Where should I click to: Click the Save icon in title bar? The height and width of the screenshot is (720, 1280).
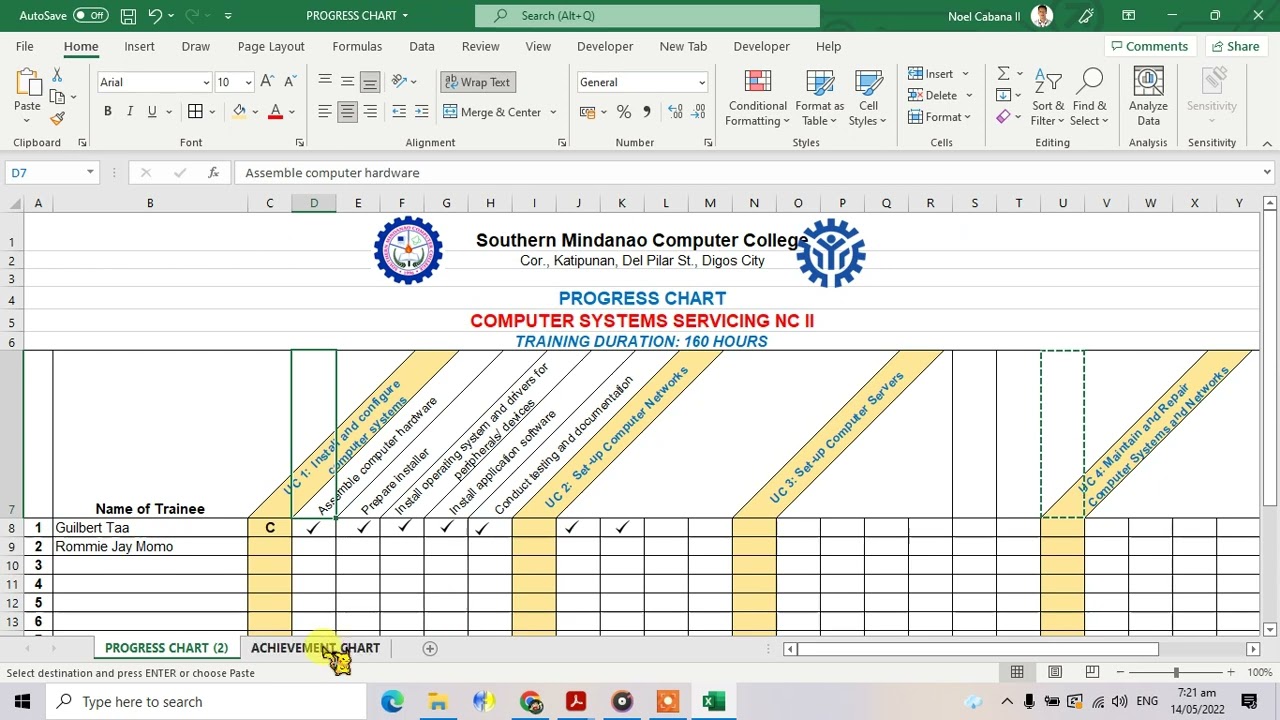(x=128, y=16)
